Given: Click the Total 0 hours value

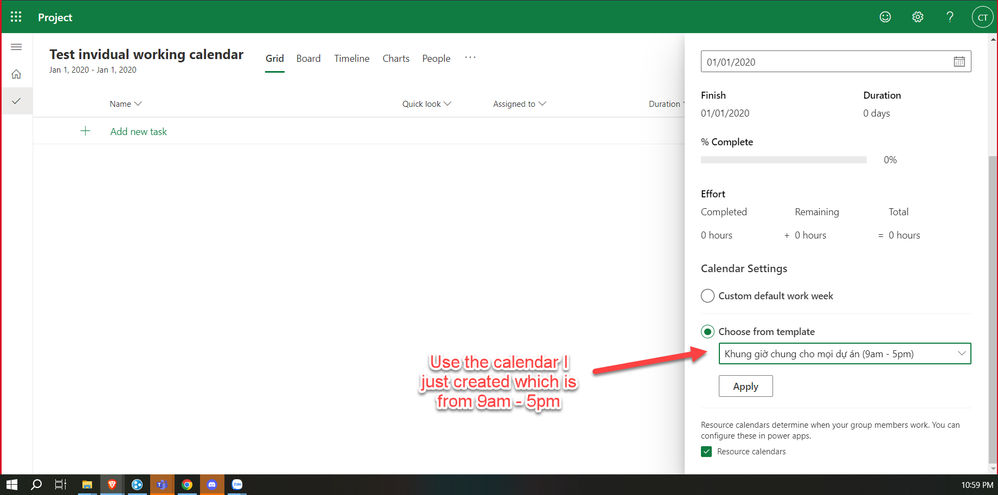Looking at the screenshot, I should (x=904, y=235).
